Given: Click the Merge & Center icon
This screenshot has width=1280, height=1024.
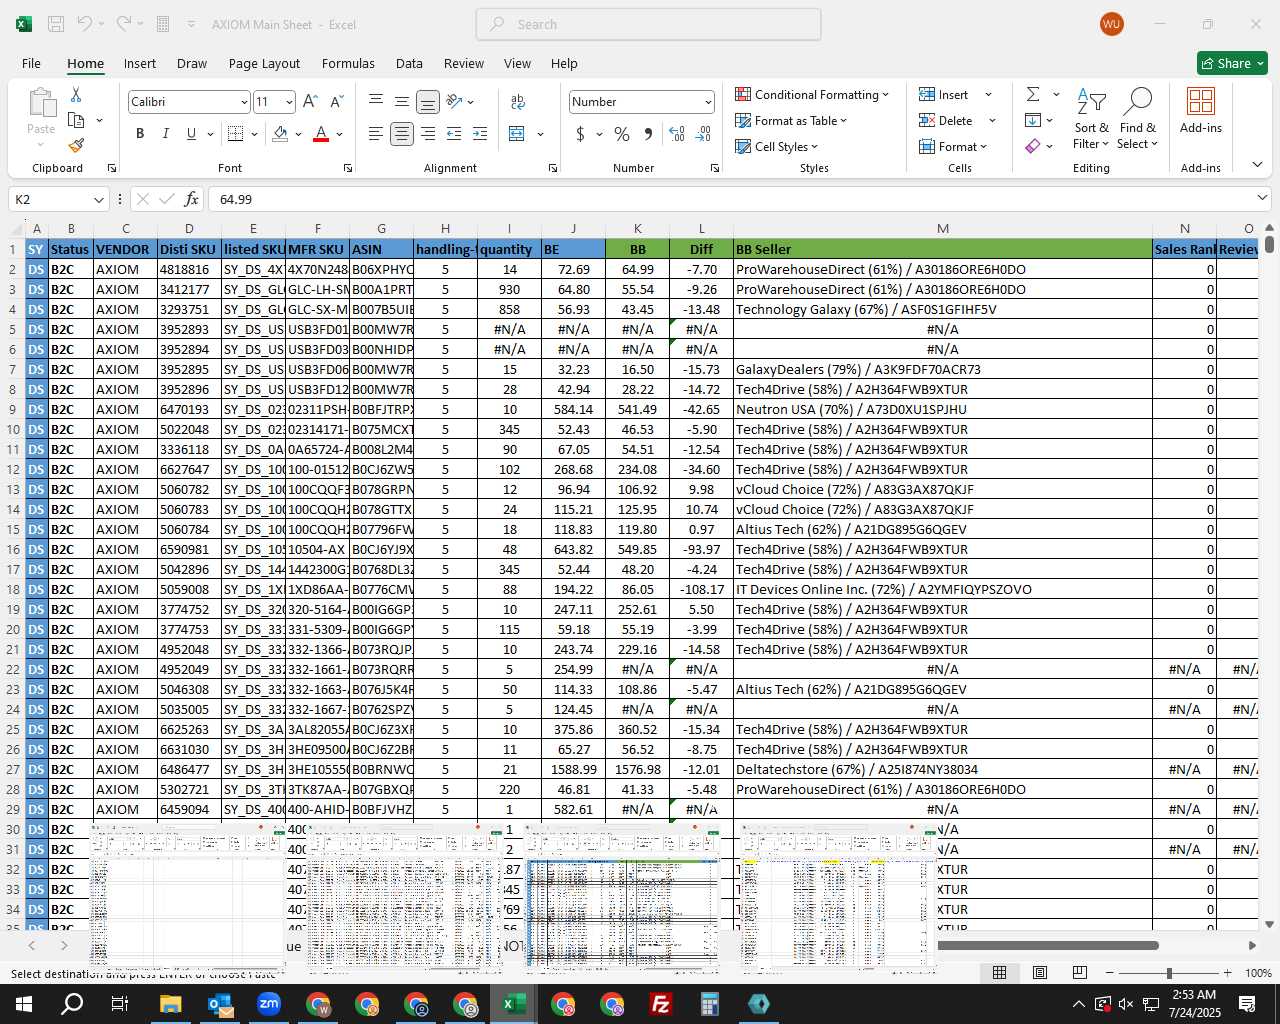Looking at the screenshot, I should point(517,134).
